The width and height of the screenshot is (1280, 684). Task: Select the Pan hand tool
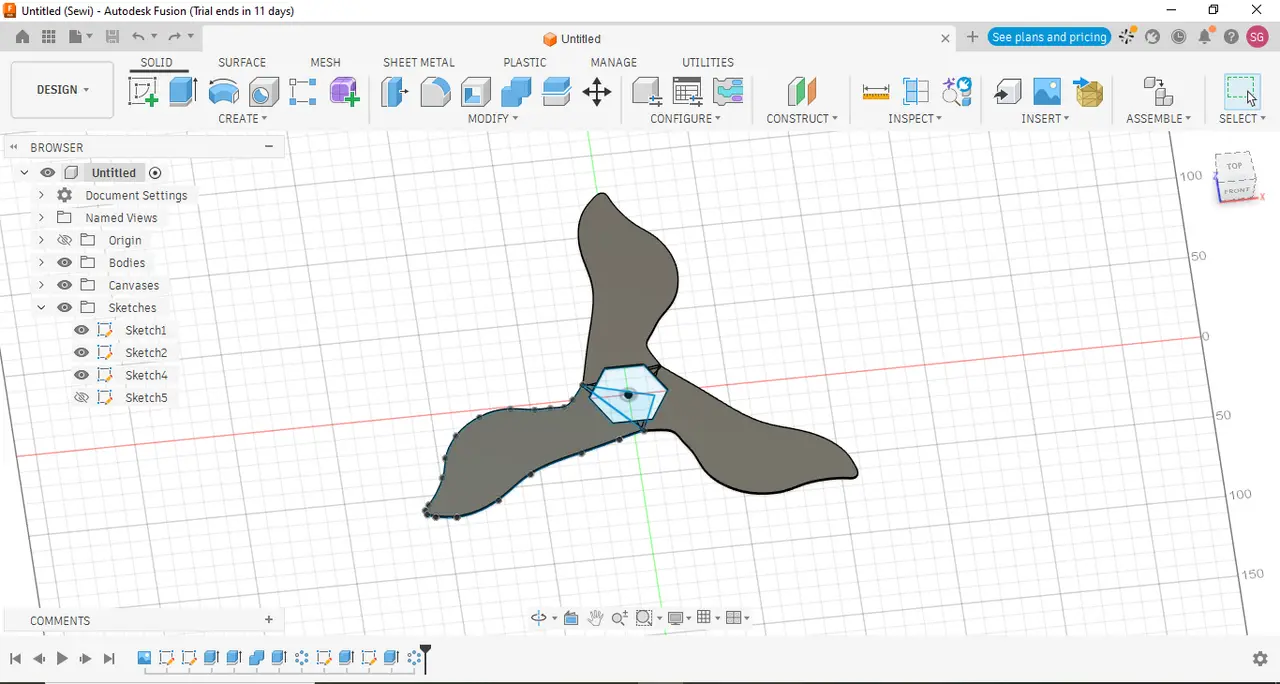[595, 618]
